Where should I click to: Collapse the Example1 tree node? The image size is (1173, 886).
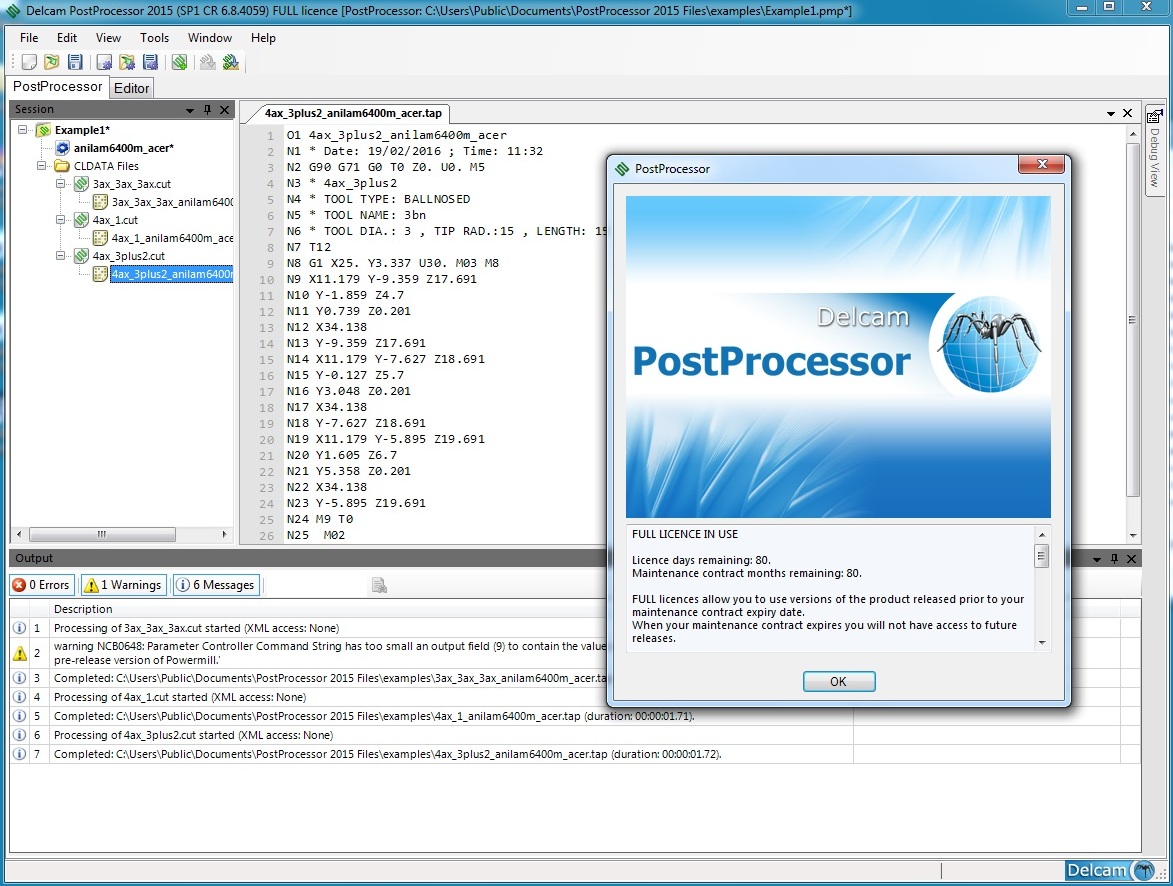22,129
